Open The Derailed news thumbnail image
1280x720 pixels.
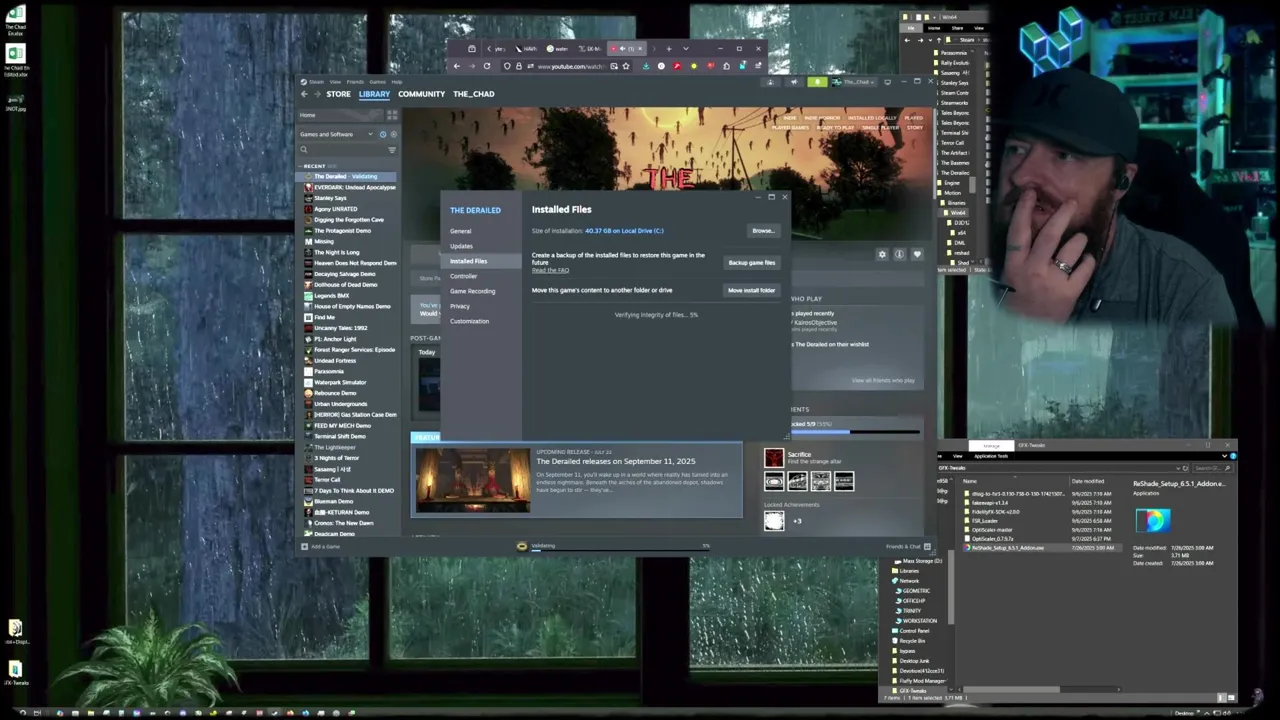pyautogui.click(x=473, y=481)
